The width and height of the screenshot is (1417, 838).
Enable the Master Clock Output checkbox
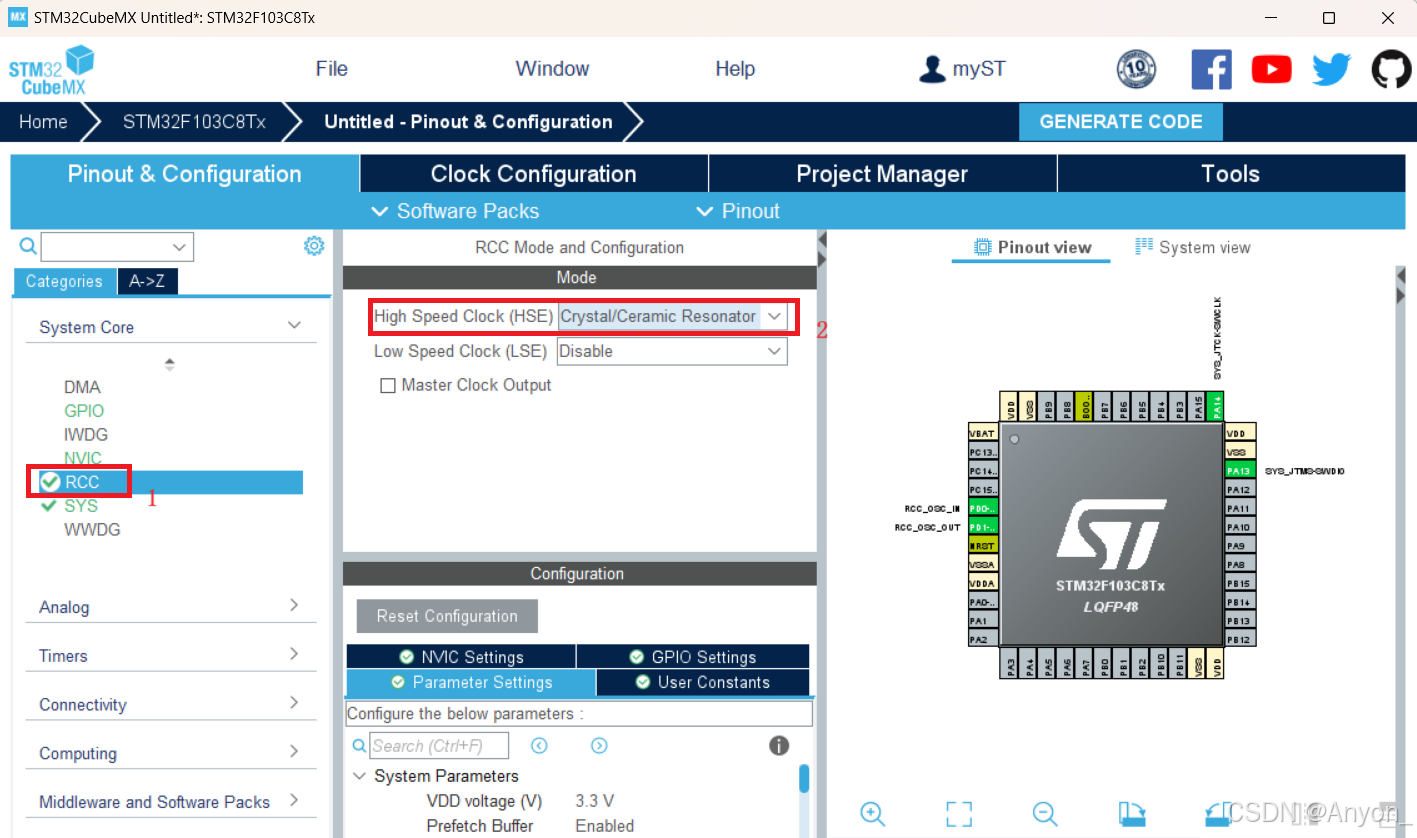388,386
